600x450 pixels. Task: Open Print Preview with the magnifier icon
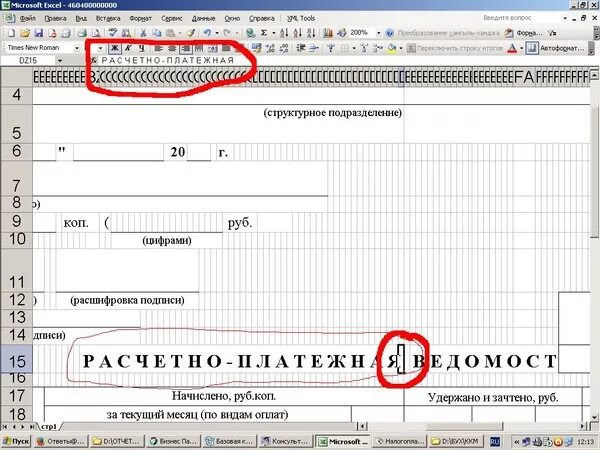[x=96, y=33]
